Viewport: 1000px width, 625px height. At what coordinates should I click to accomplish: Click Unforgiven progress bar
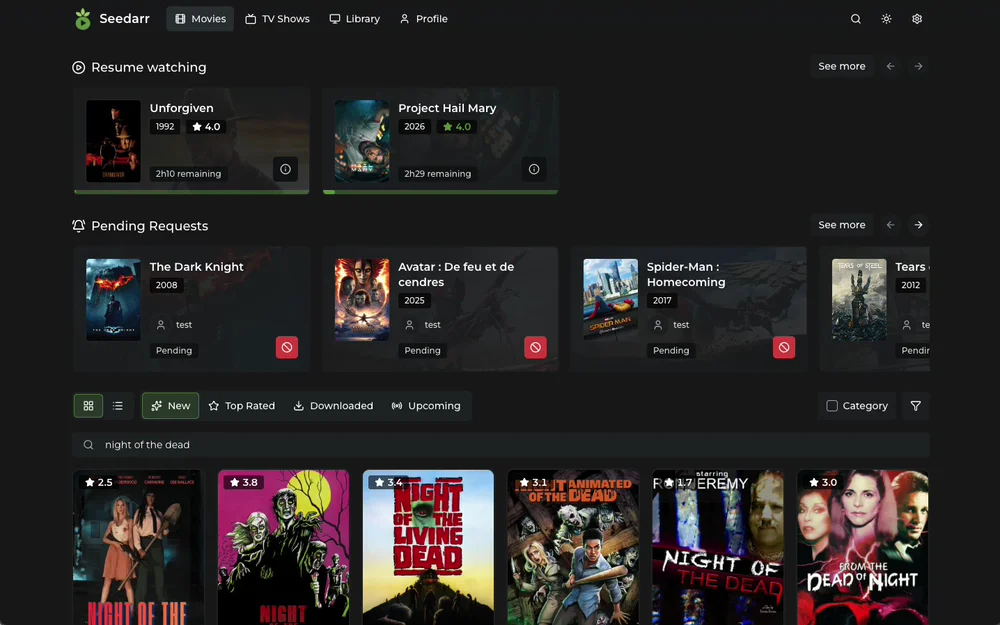click(191, 192)
